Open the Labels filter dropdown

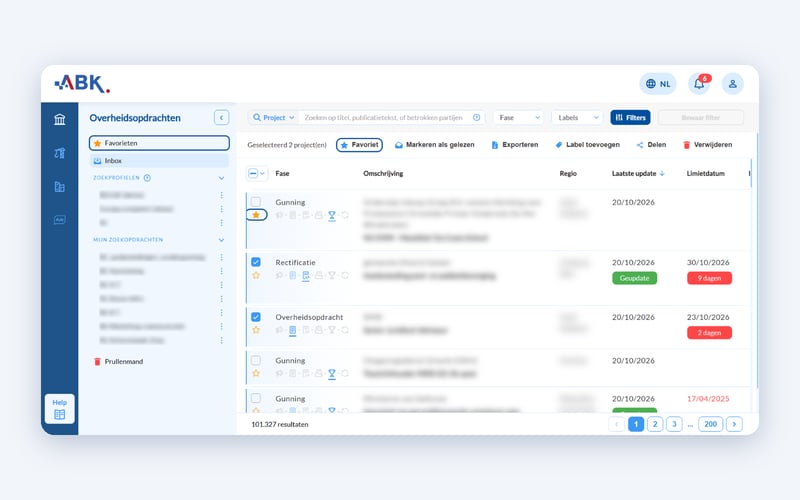point(577,117)
